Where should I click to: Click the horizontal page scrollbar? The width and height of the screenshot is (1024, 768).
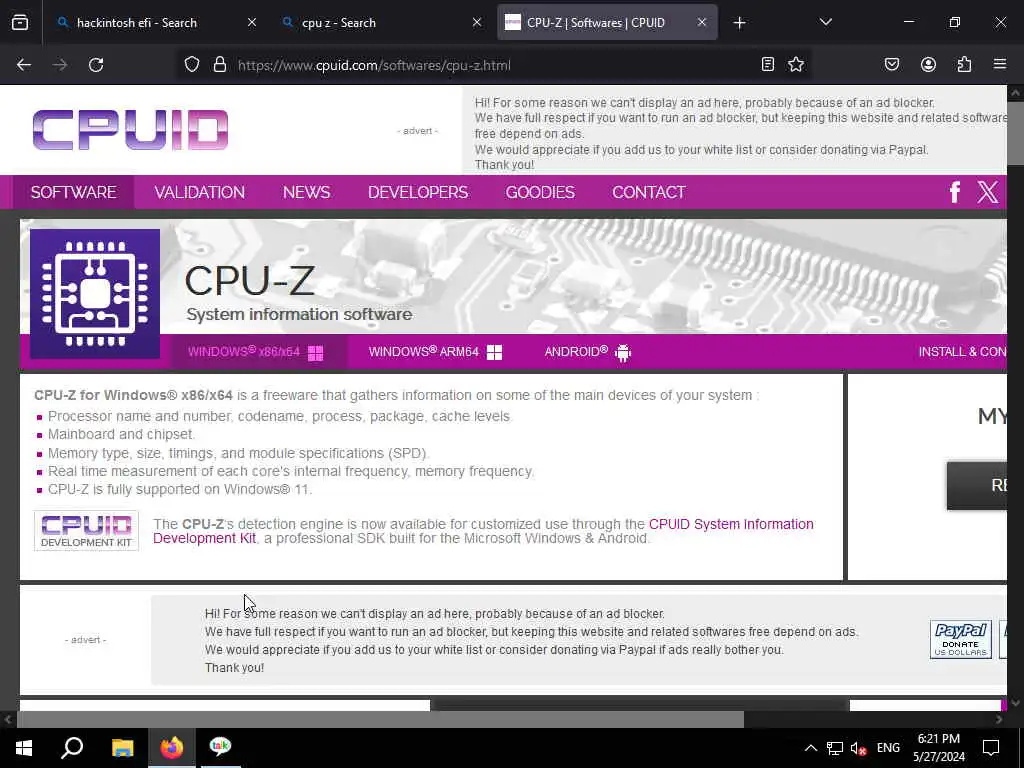[x=380, y=719]
